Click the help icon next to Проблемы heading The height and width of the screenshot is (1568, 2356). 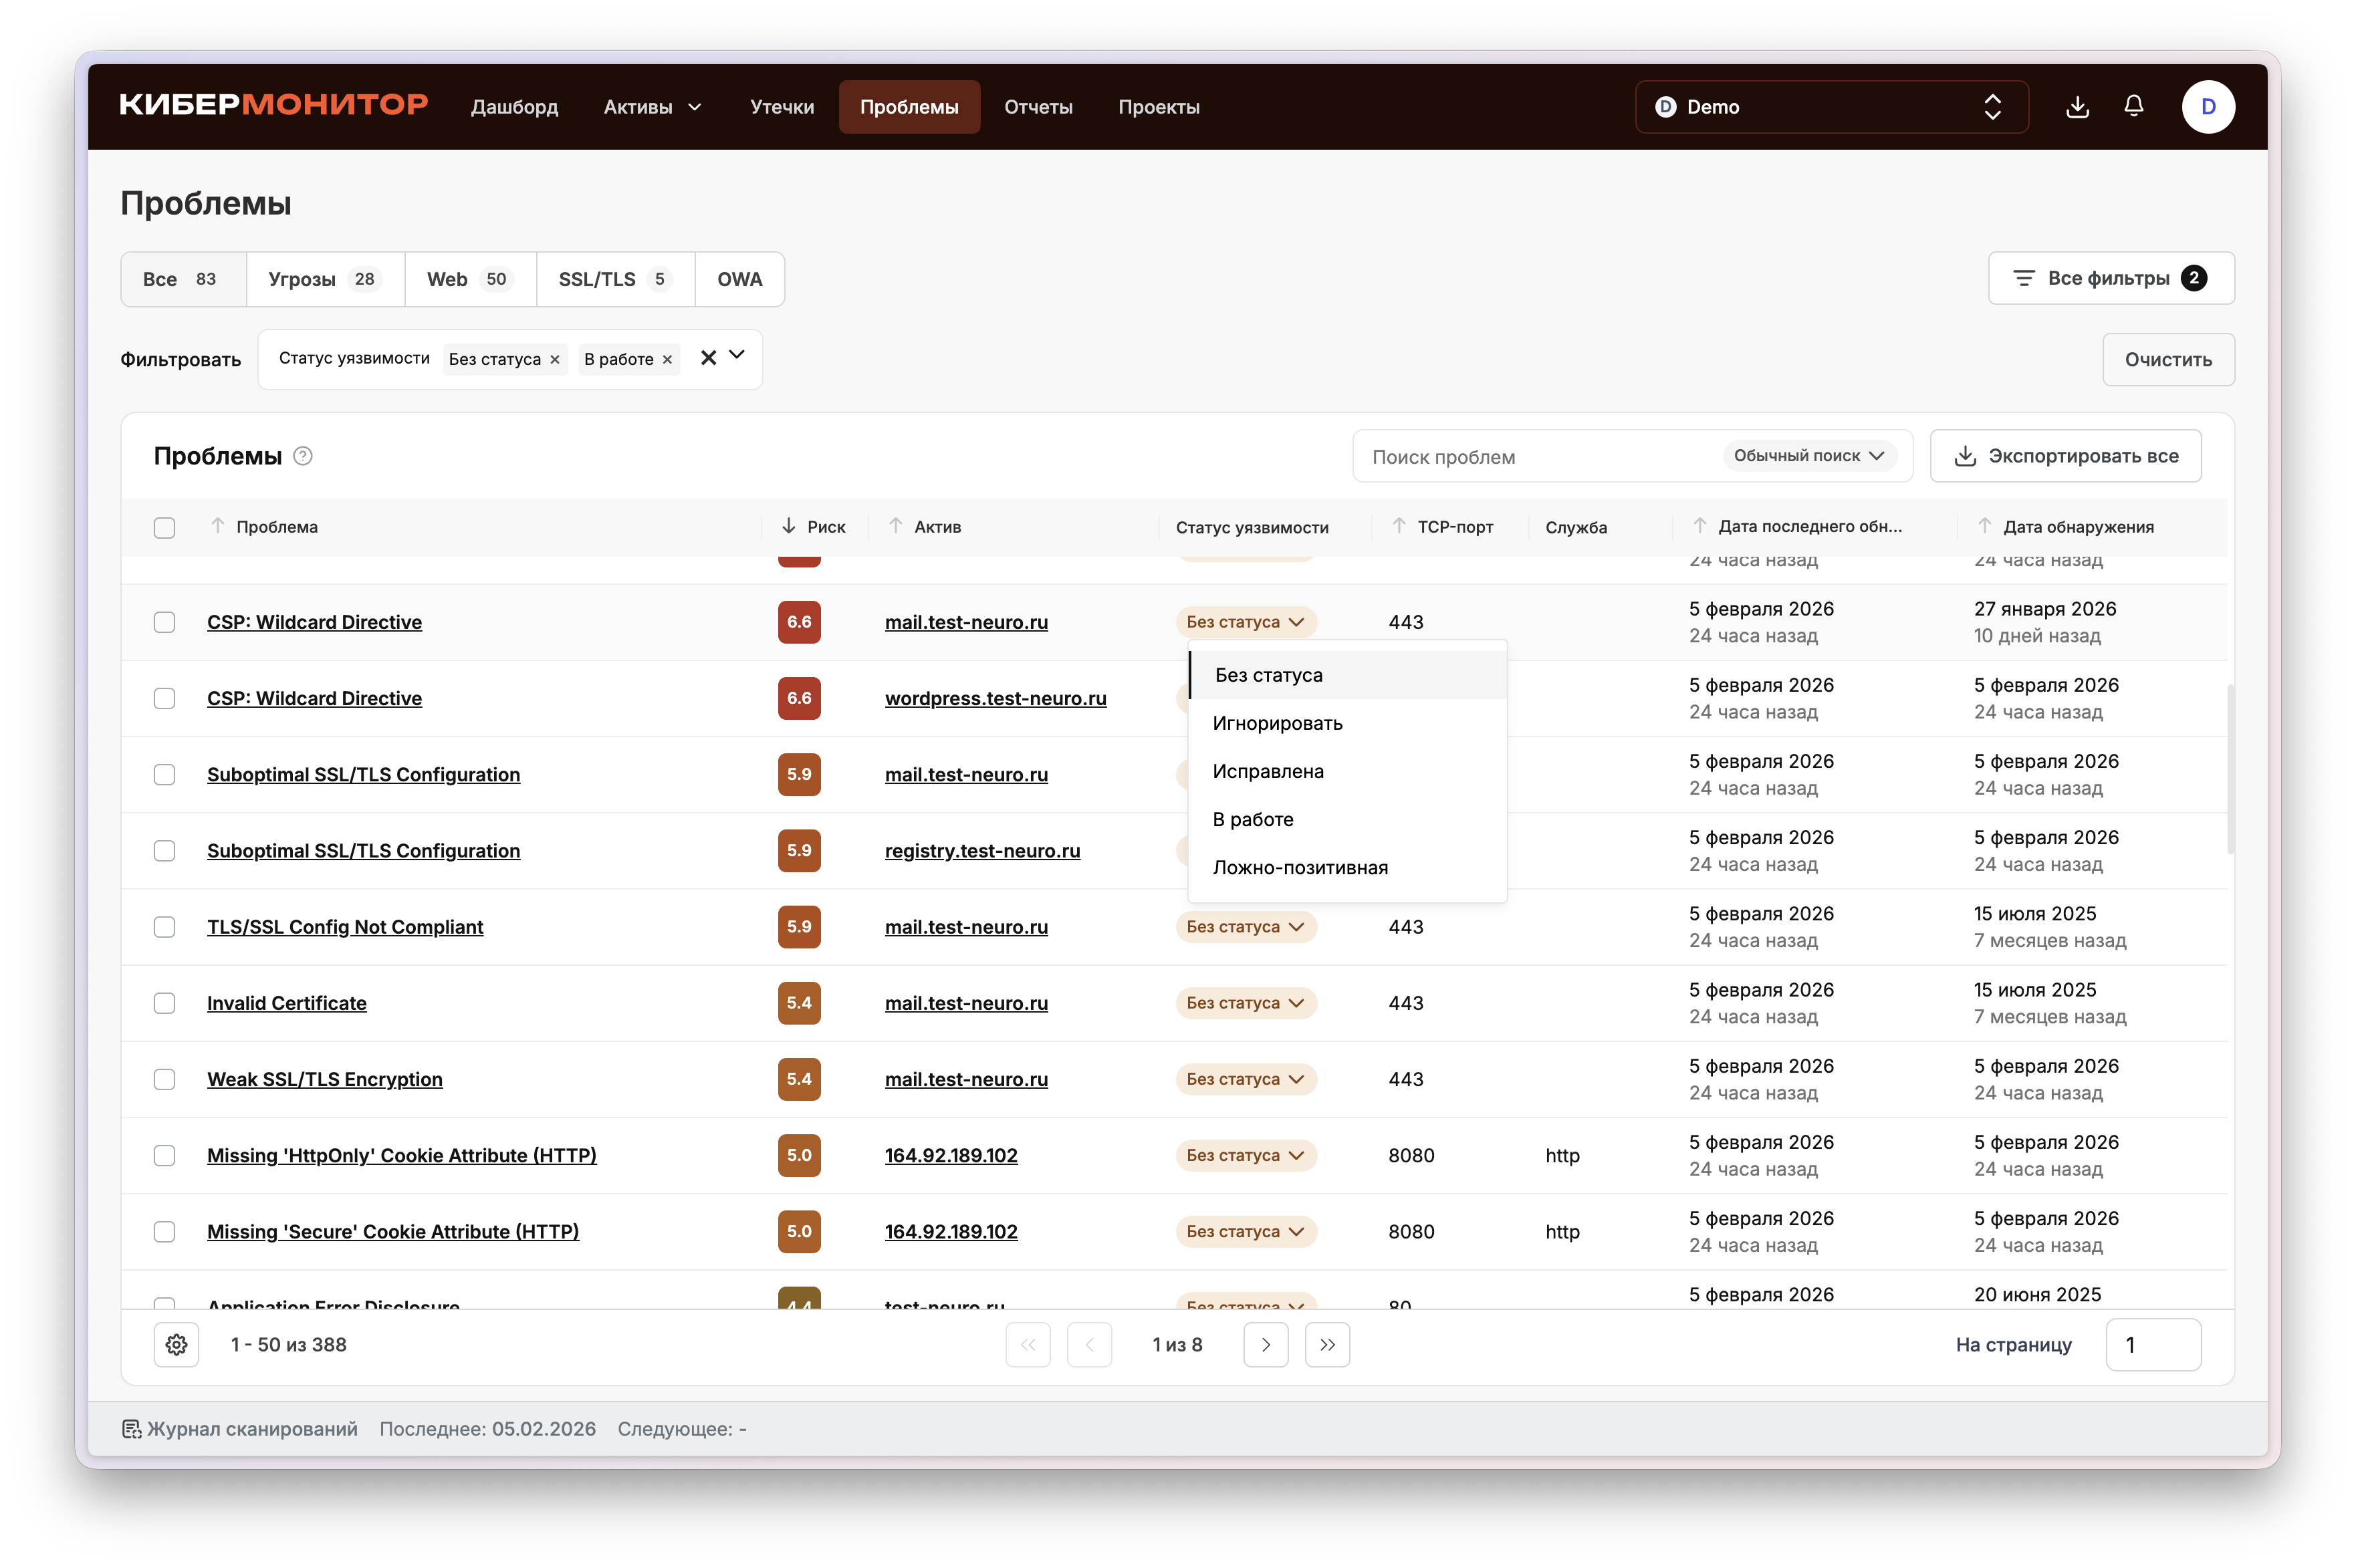(303, 456)
